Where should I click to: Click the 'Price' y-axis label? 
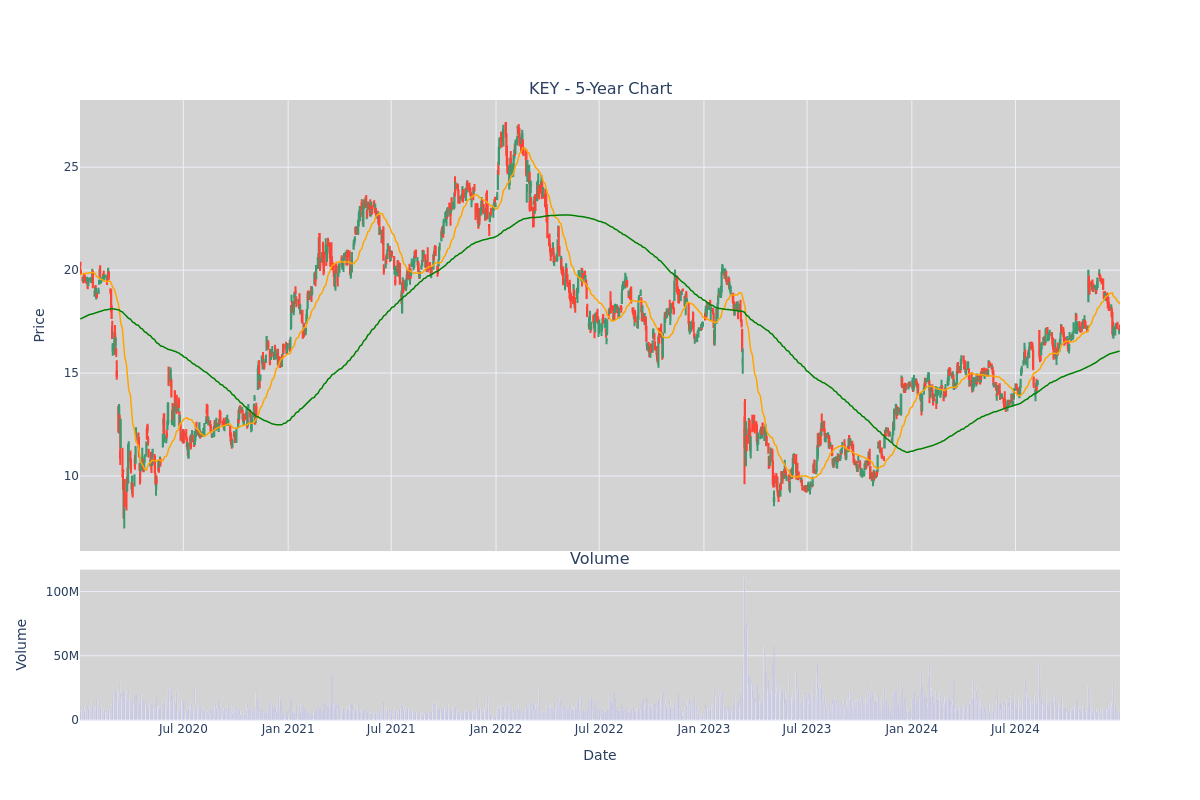[40, 325]
